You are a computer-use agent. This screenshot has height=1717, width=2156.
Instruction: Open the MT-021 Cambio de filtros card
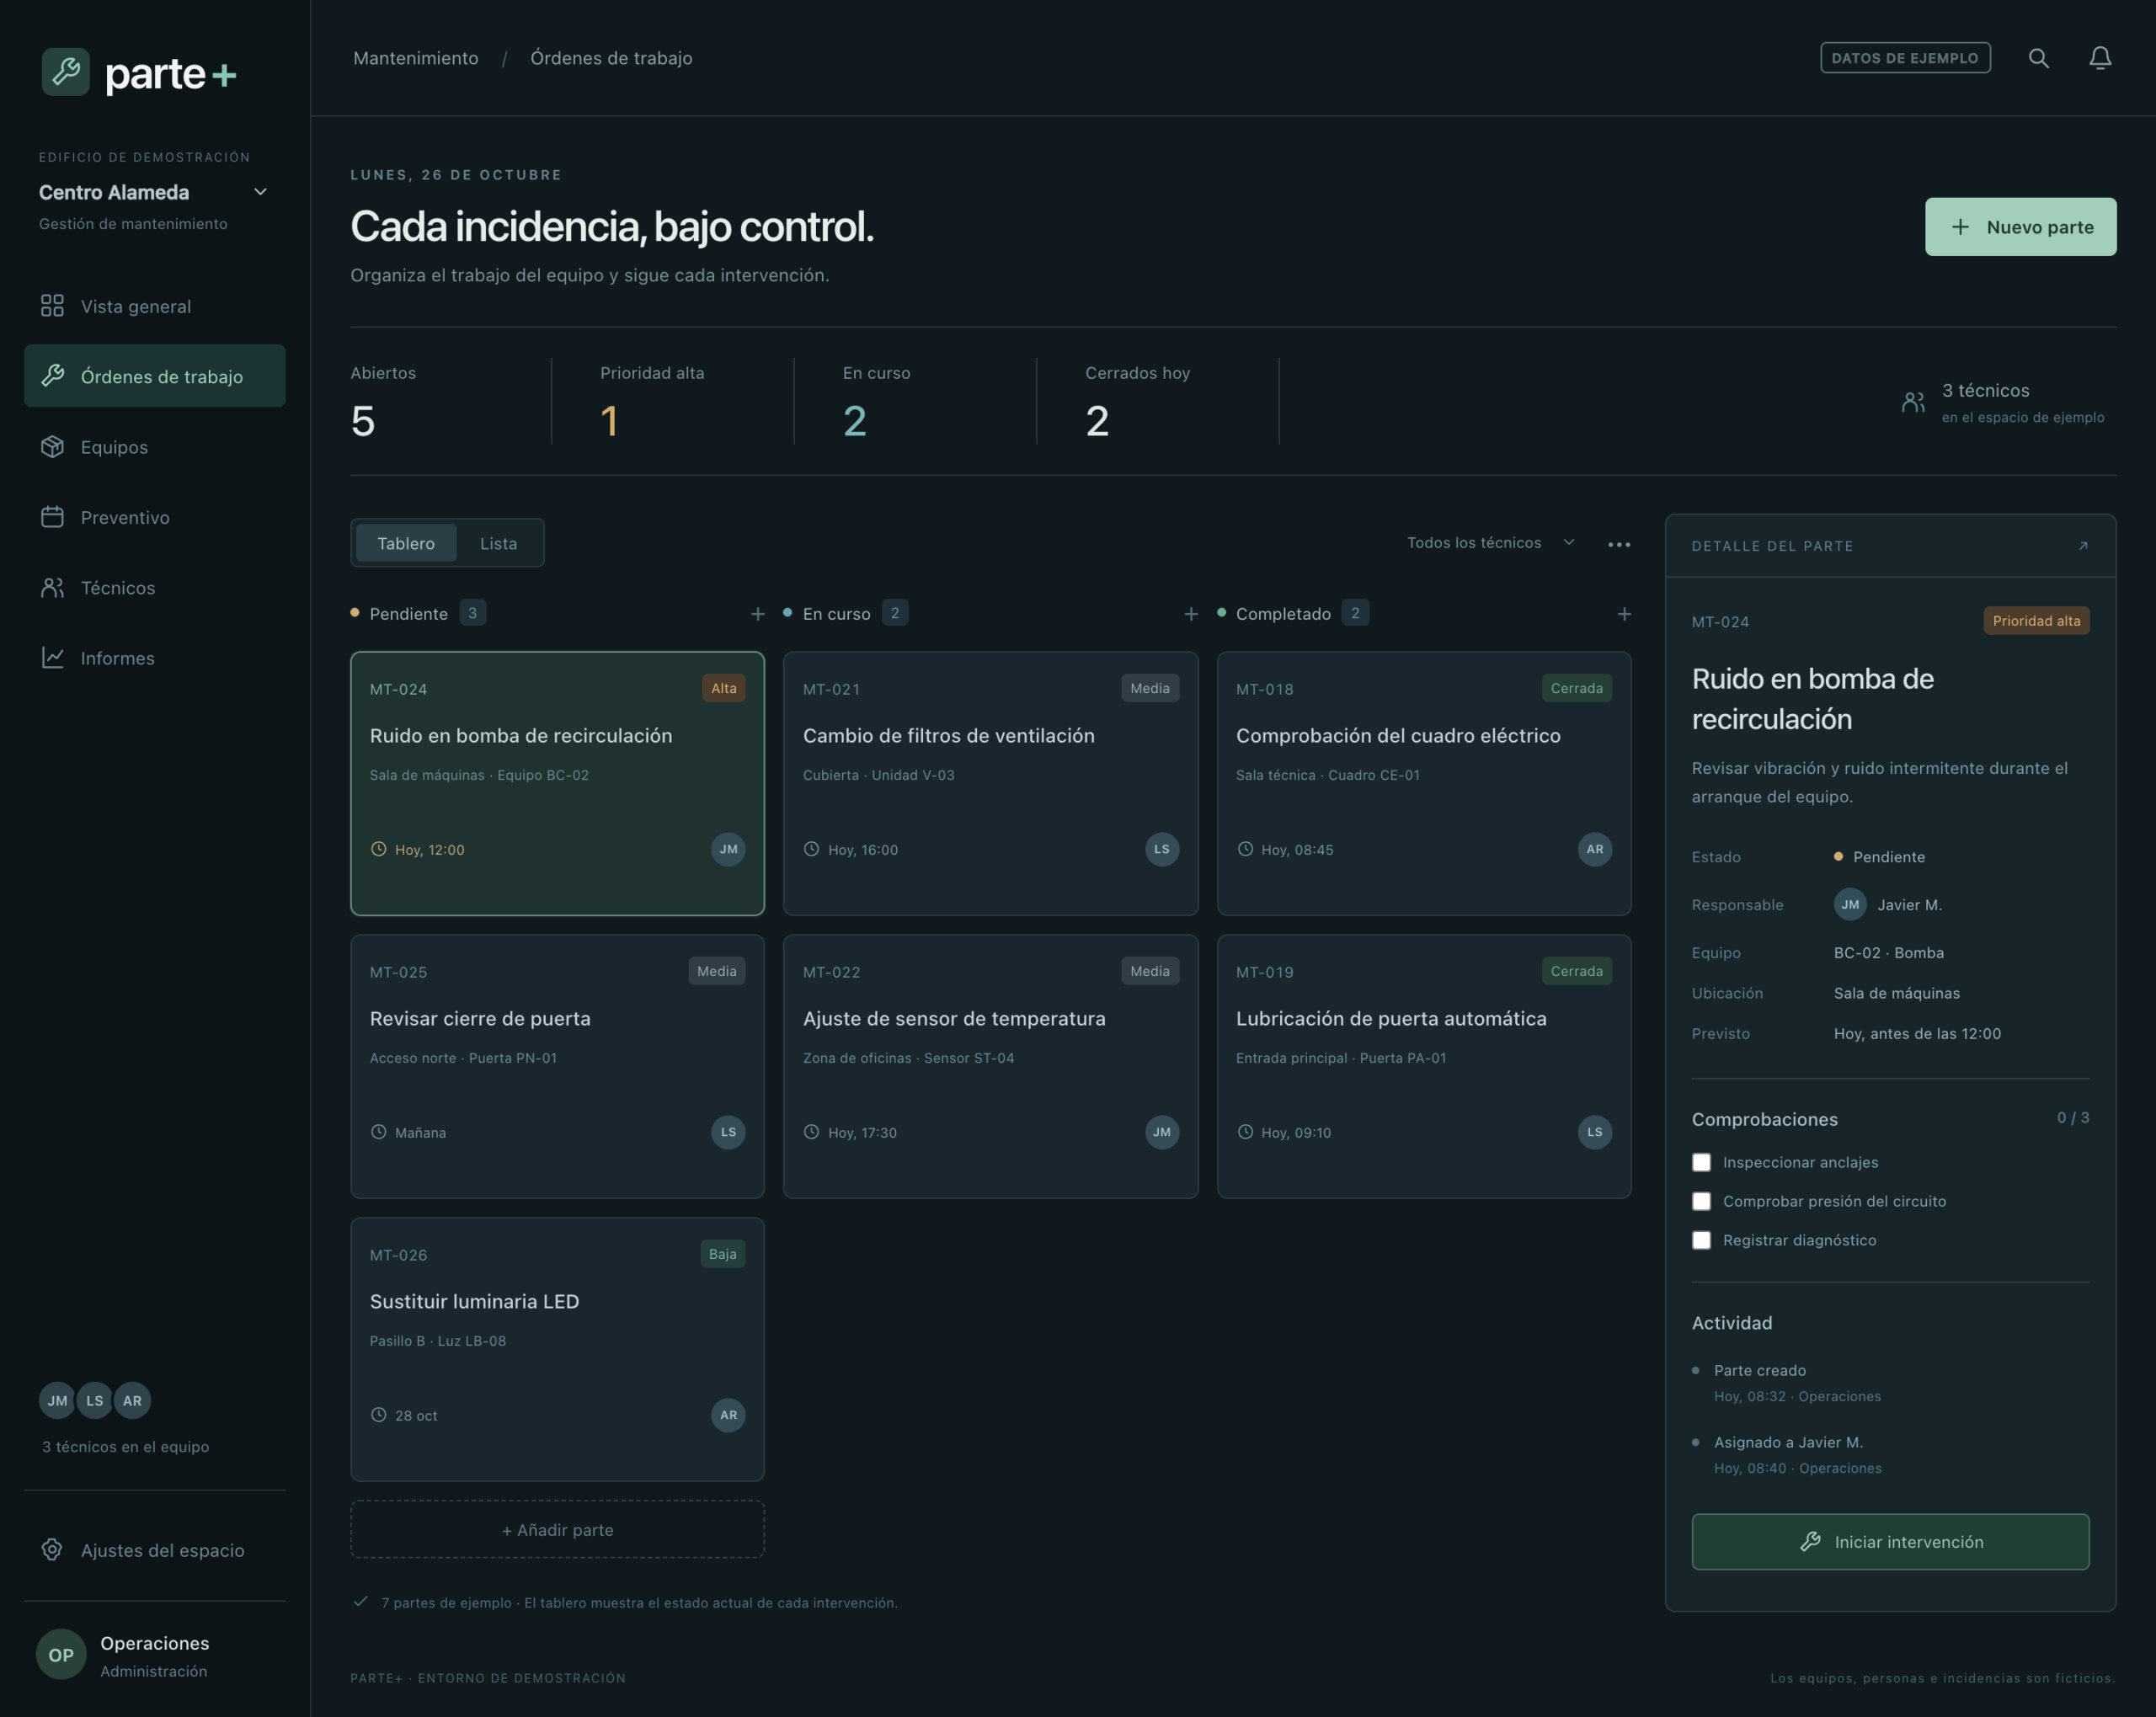pyautogui.click(x=990, y=783)
